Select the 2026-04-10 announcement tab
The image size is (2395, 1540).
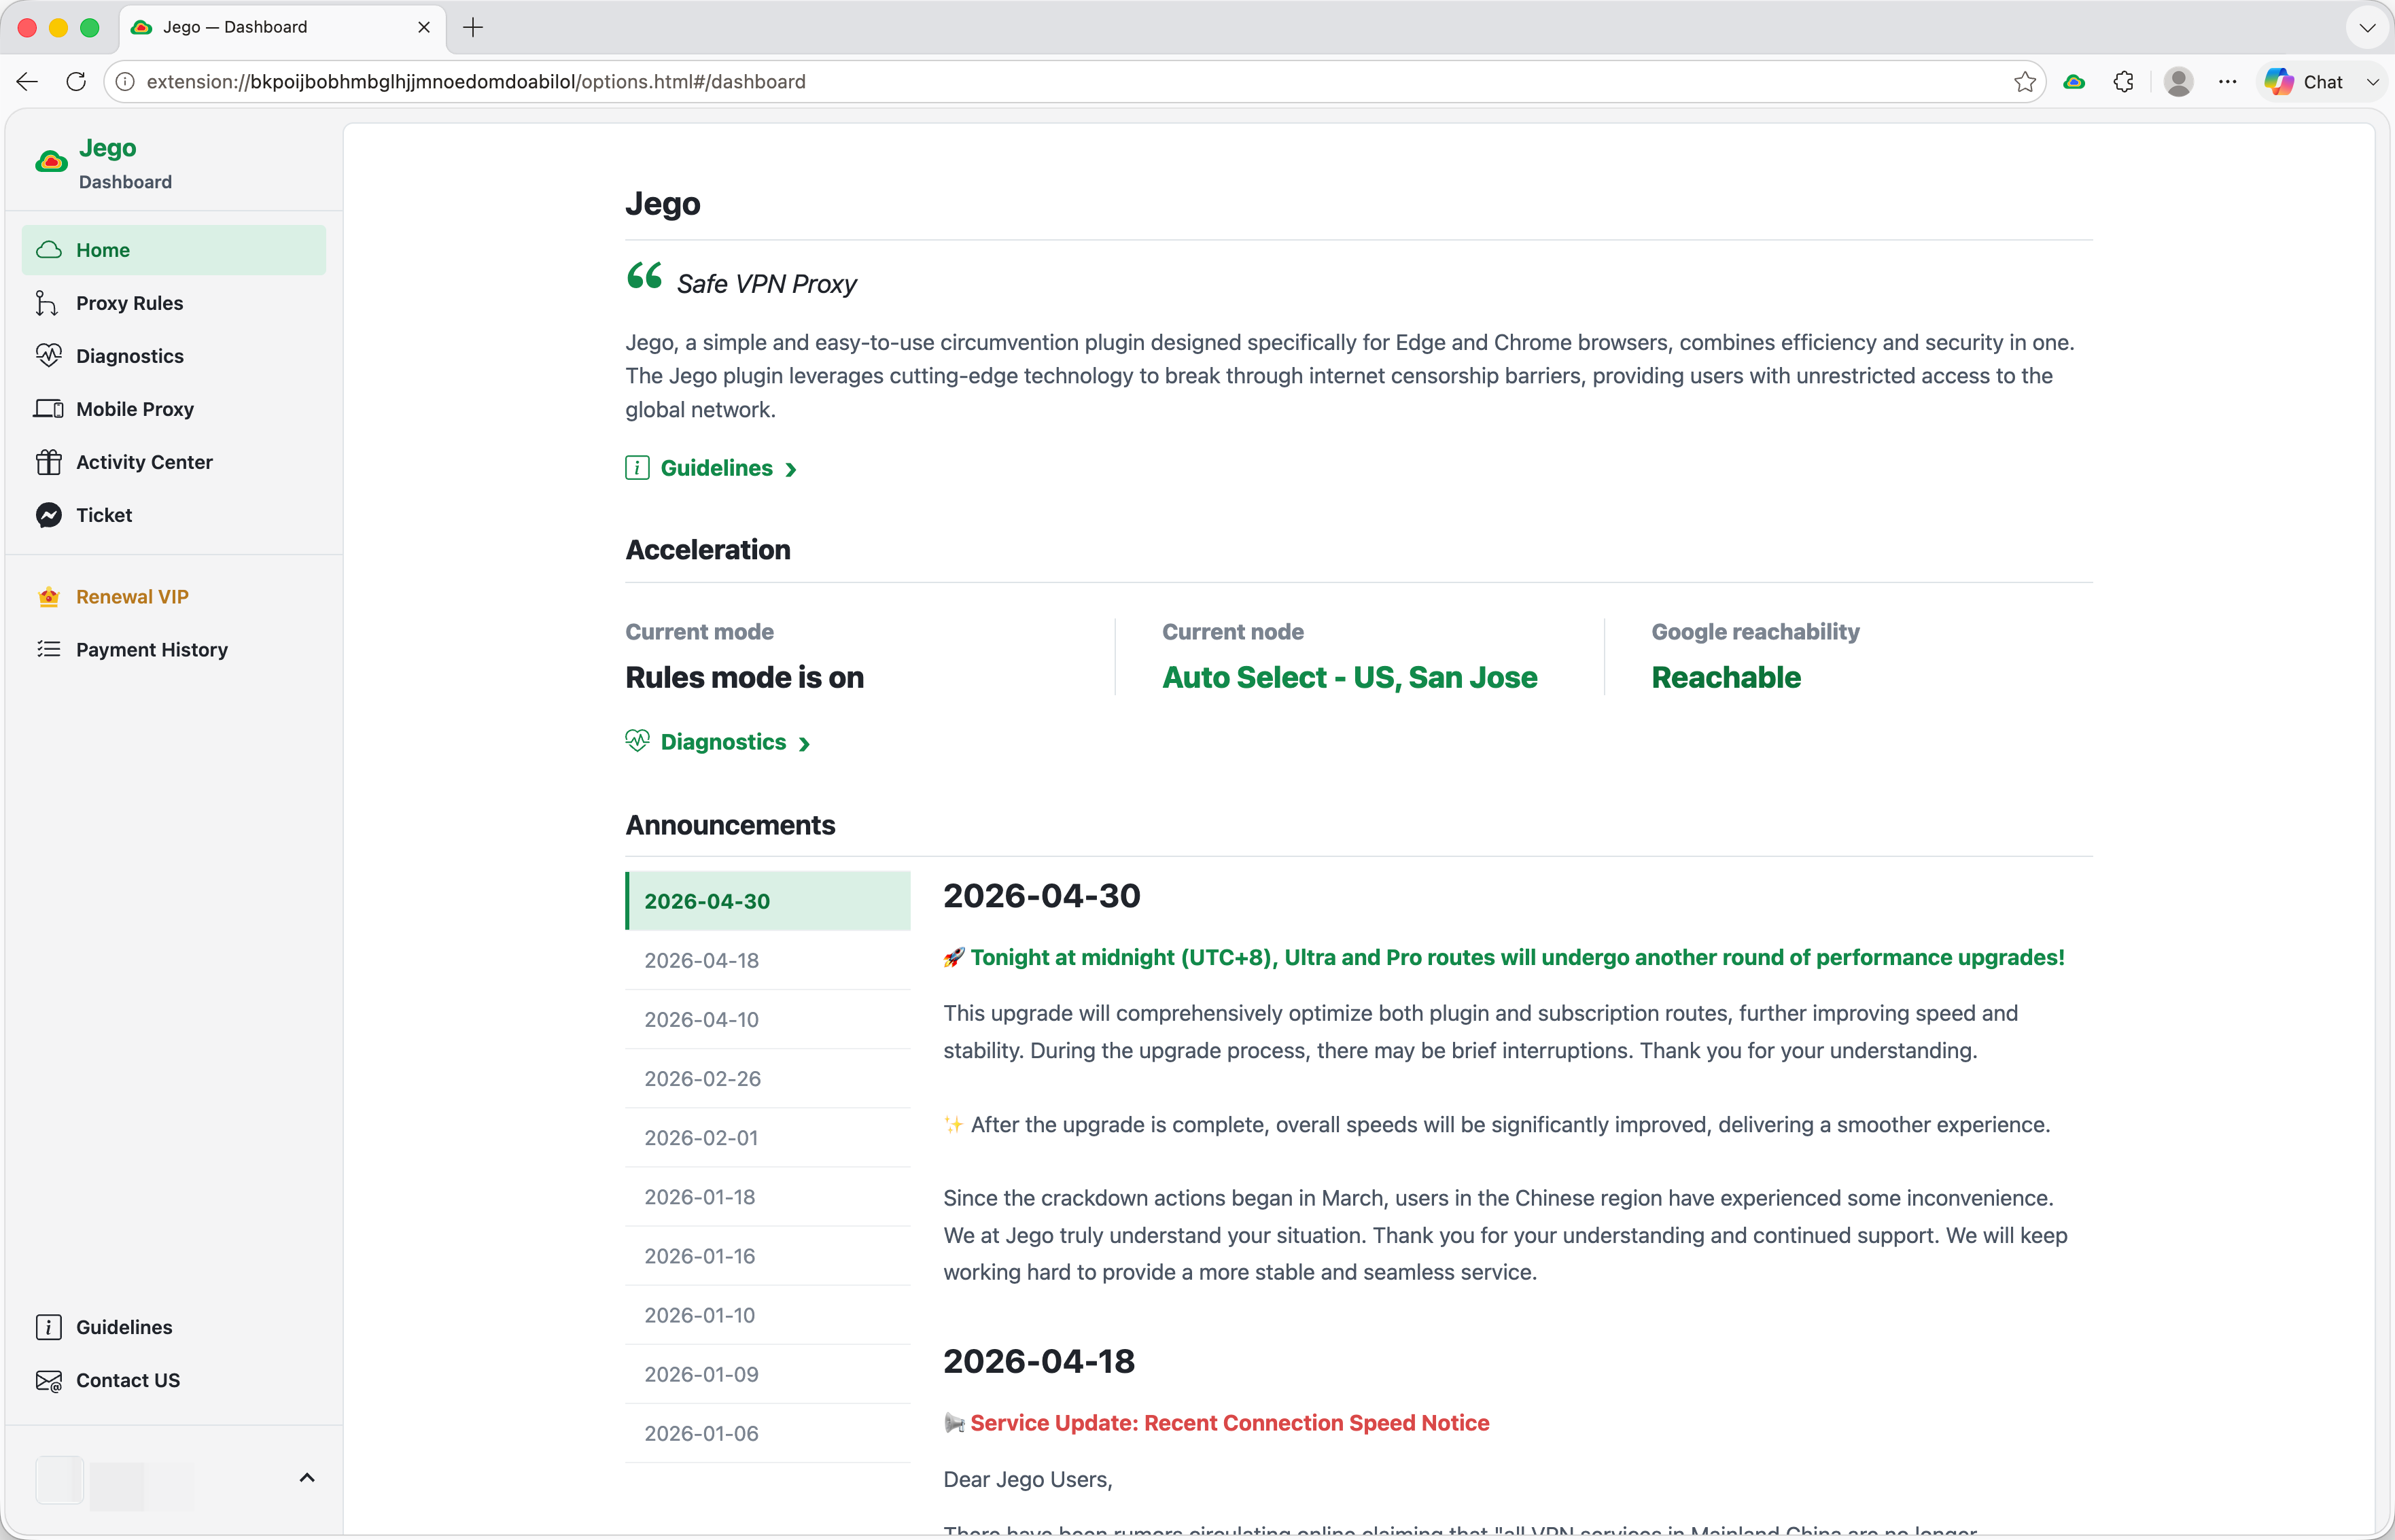click(768, 1019)
